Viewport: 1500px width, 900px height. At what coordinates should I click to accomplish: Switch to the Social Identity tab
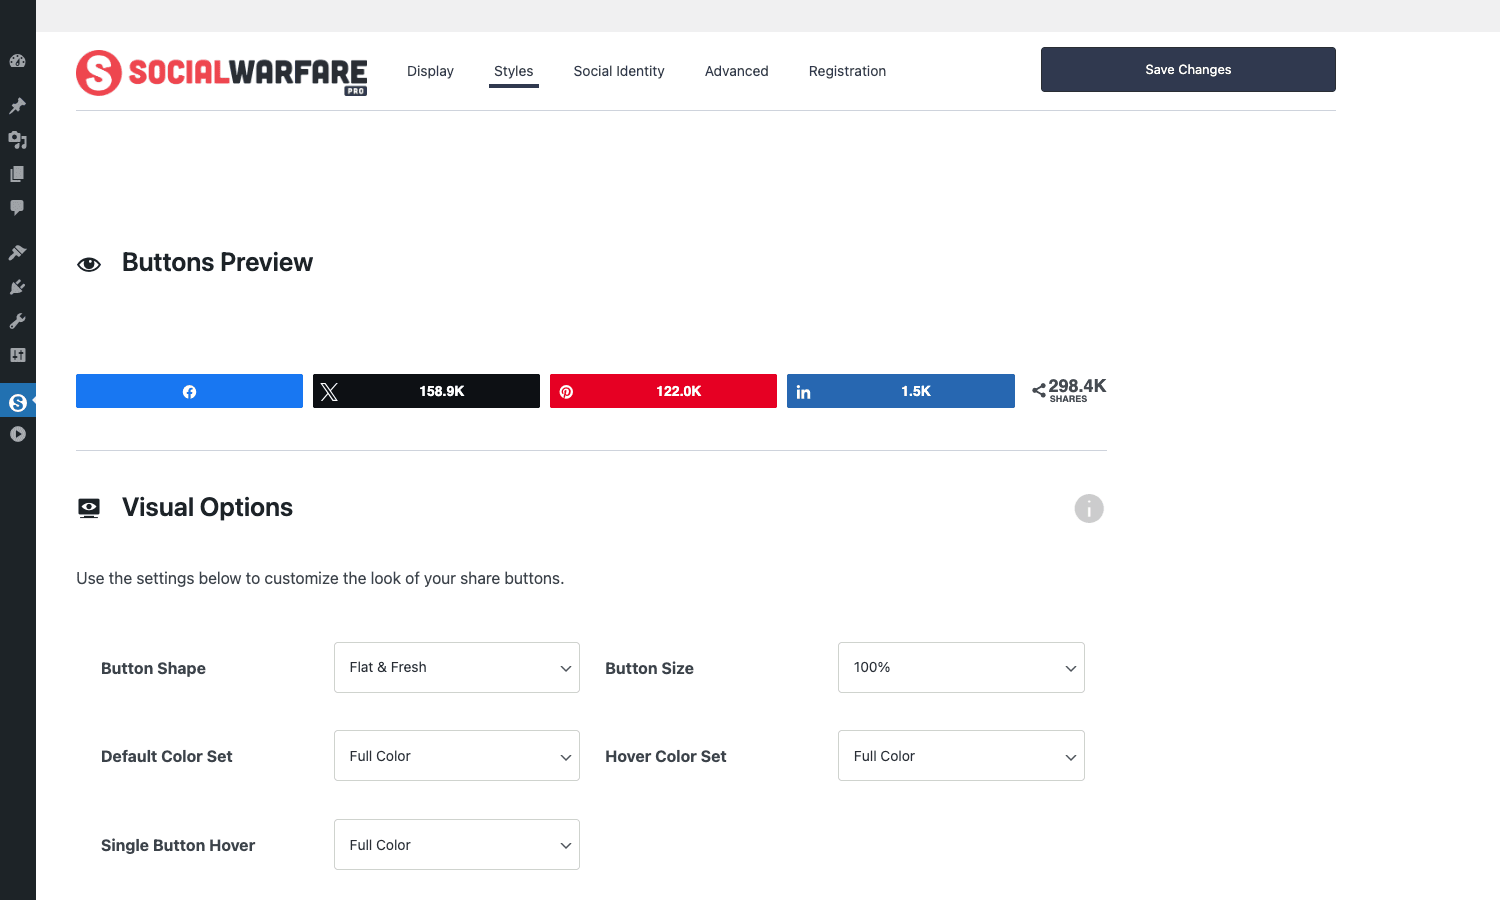pos(619,71)
